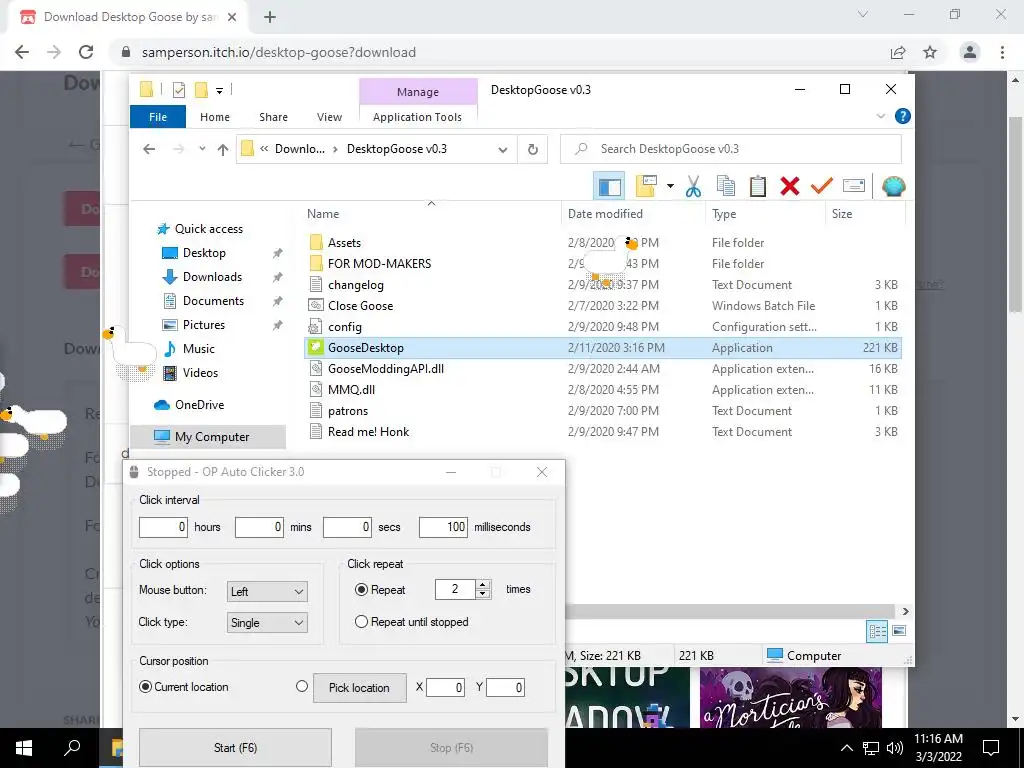Cut the selected file with scissors icon
Image resolution: width=1024 pixels, height=768 pixels.
click(x=693, y=186)
